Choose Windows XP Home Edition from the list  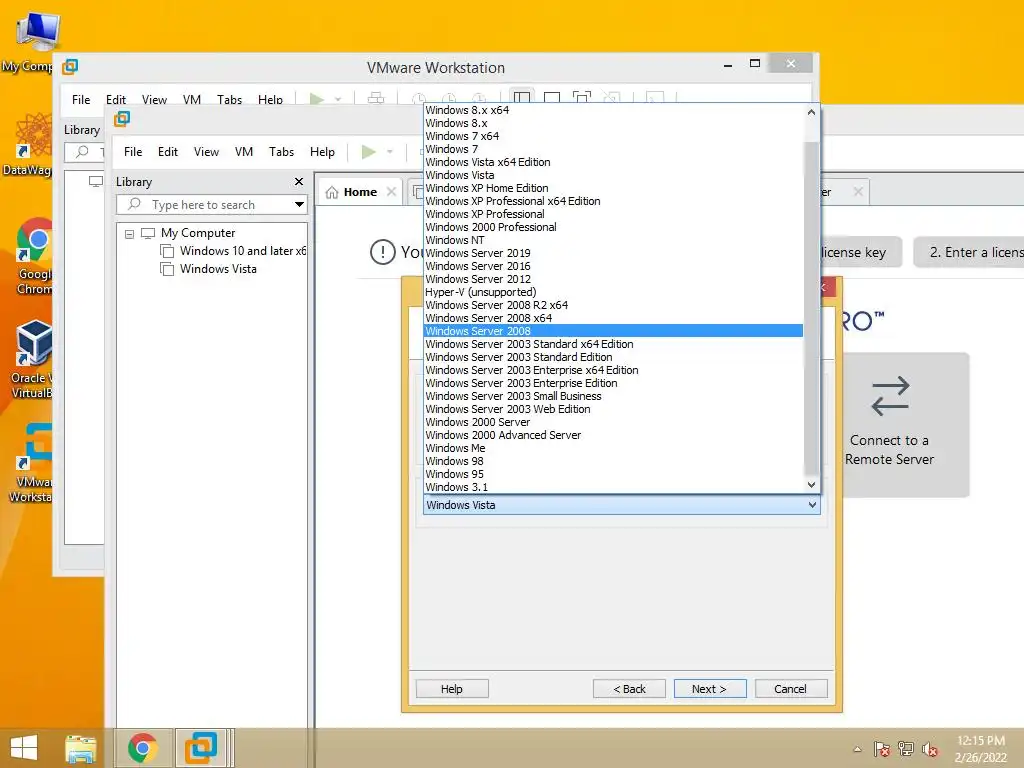tap(613, 188)
